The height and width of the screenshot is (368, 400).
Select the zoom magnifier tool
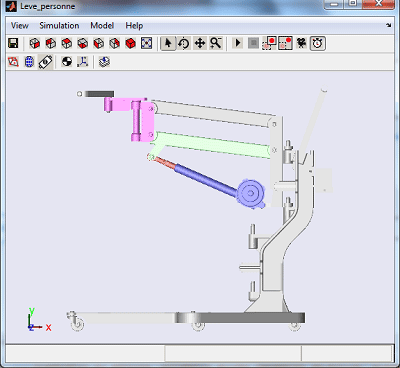216,43
